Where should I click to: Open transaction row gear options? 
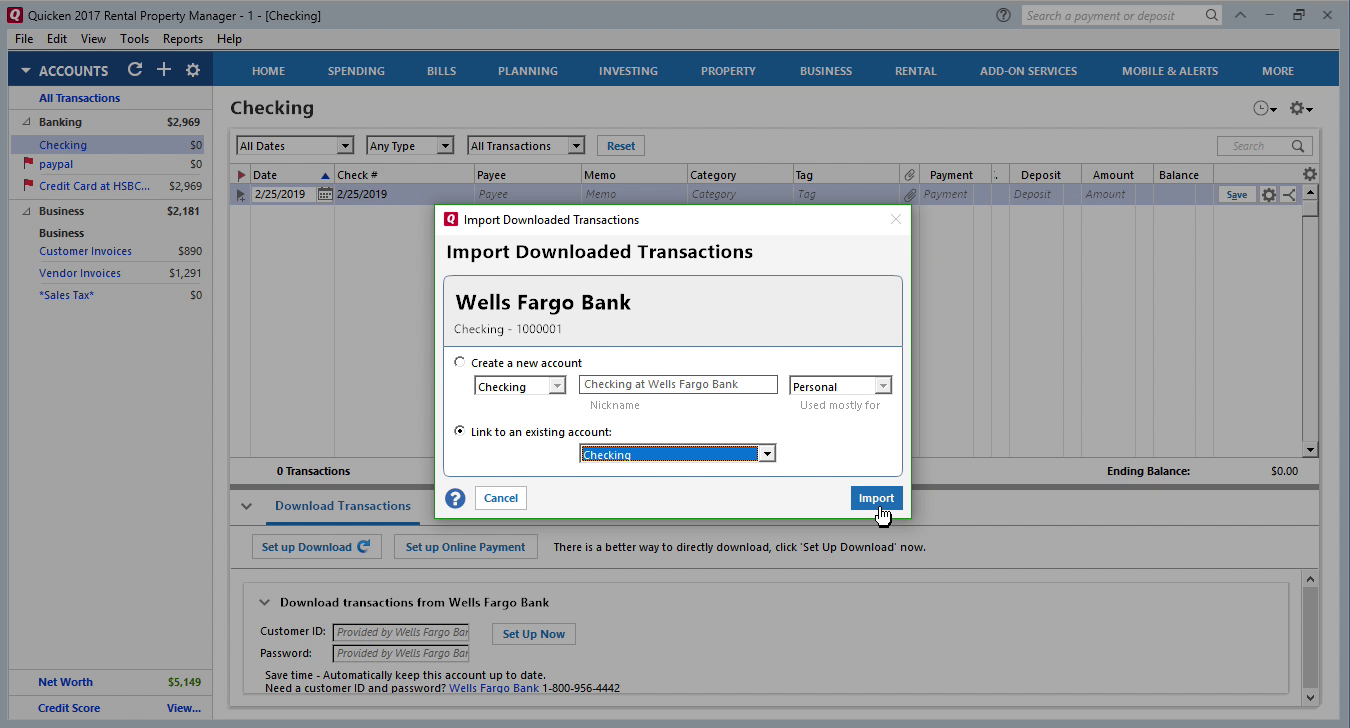coord(1268,195)
